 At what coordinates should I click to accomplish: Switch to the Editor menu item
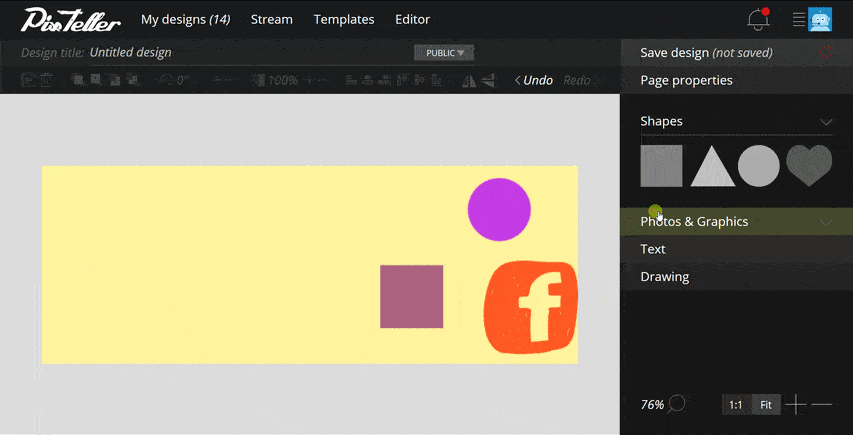click(x=412, y=20)
